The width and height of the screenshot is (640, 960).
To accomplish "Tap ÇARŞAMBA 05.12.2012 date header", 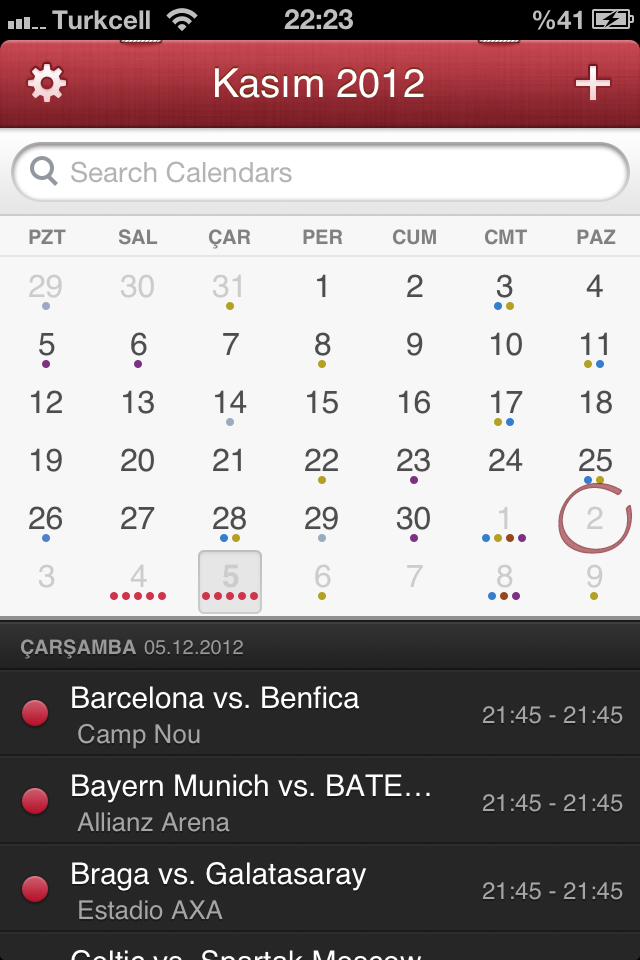I will tap(132, 647).
